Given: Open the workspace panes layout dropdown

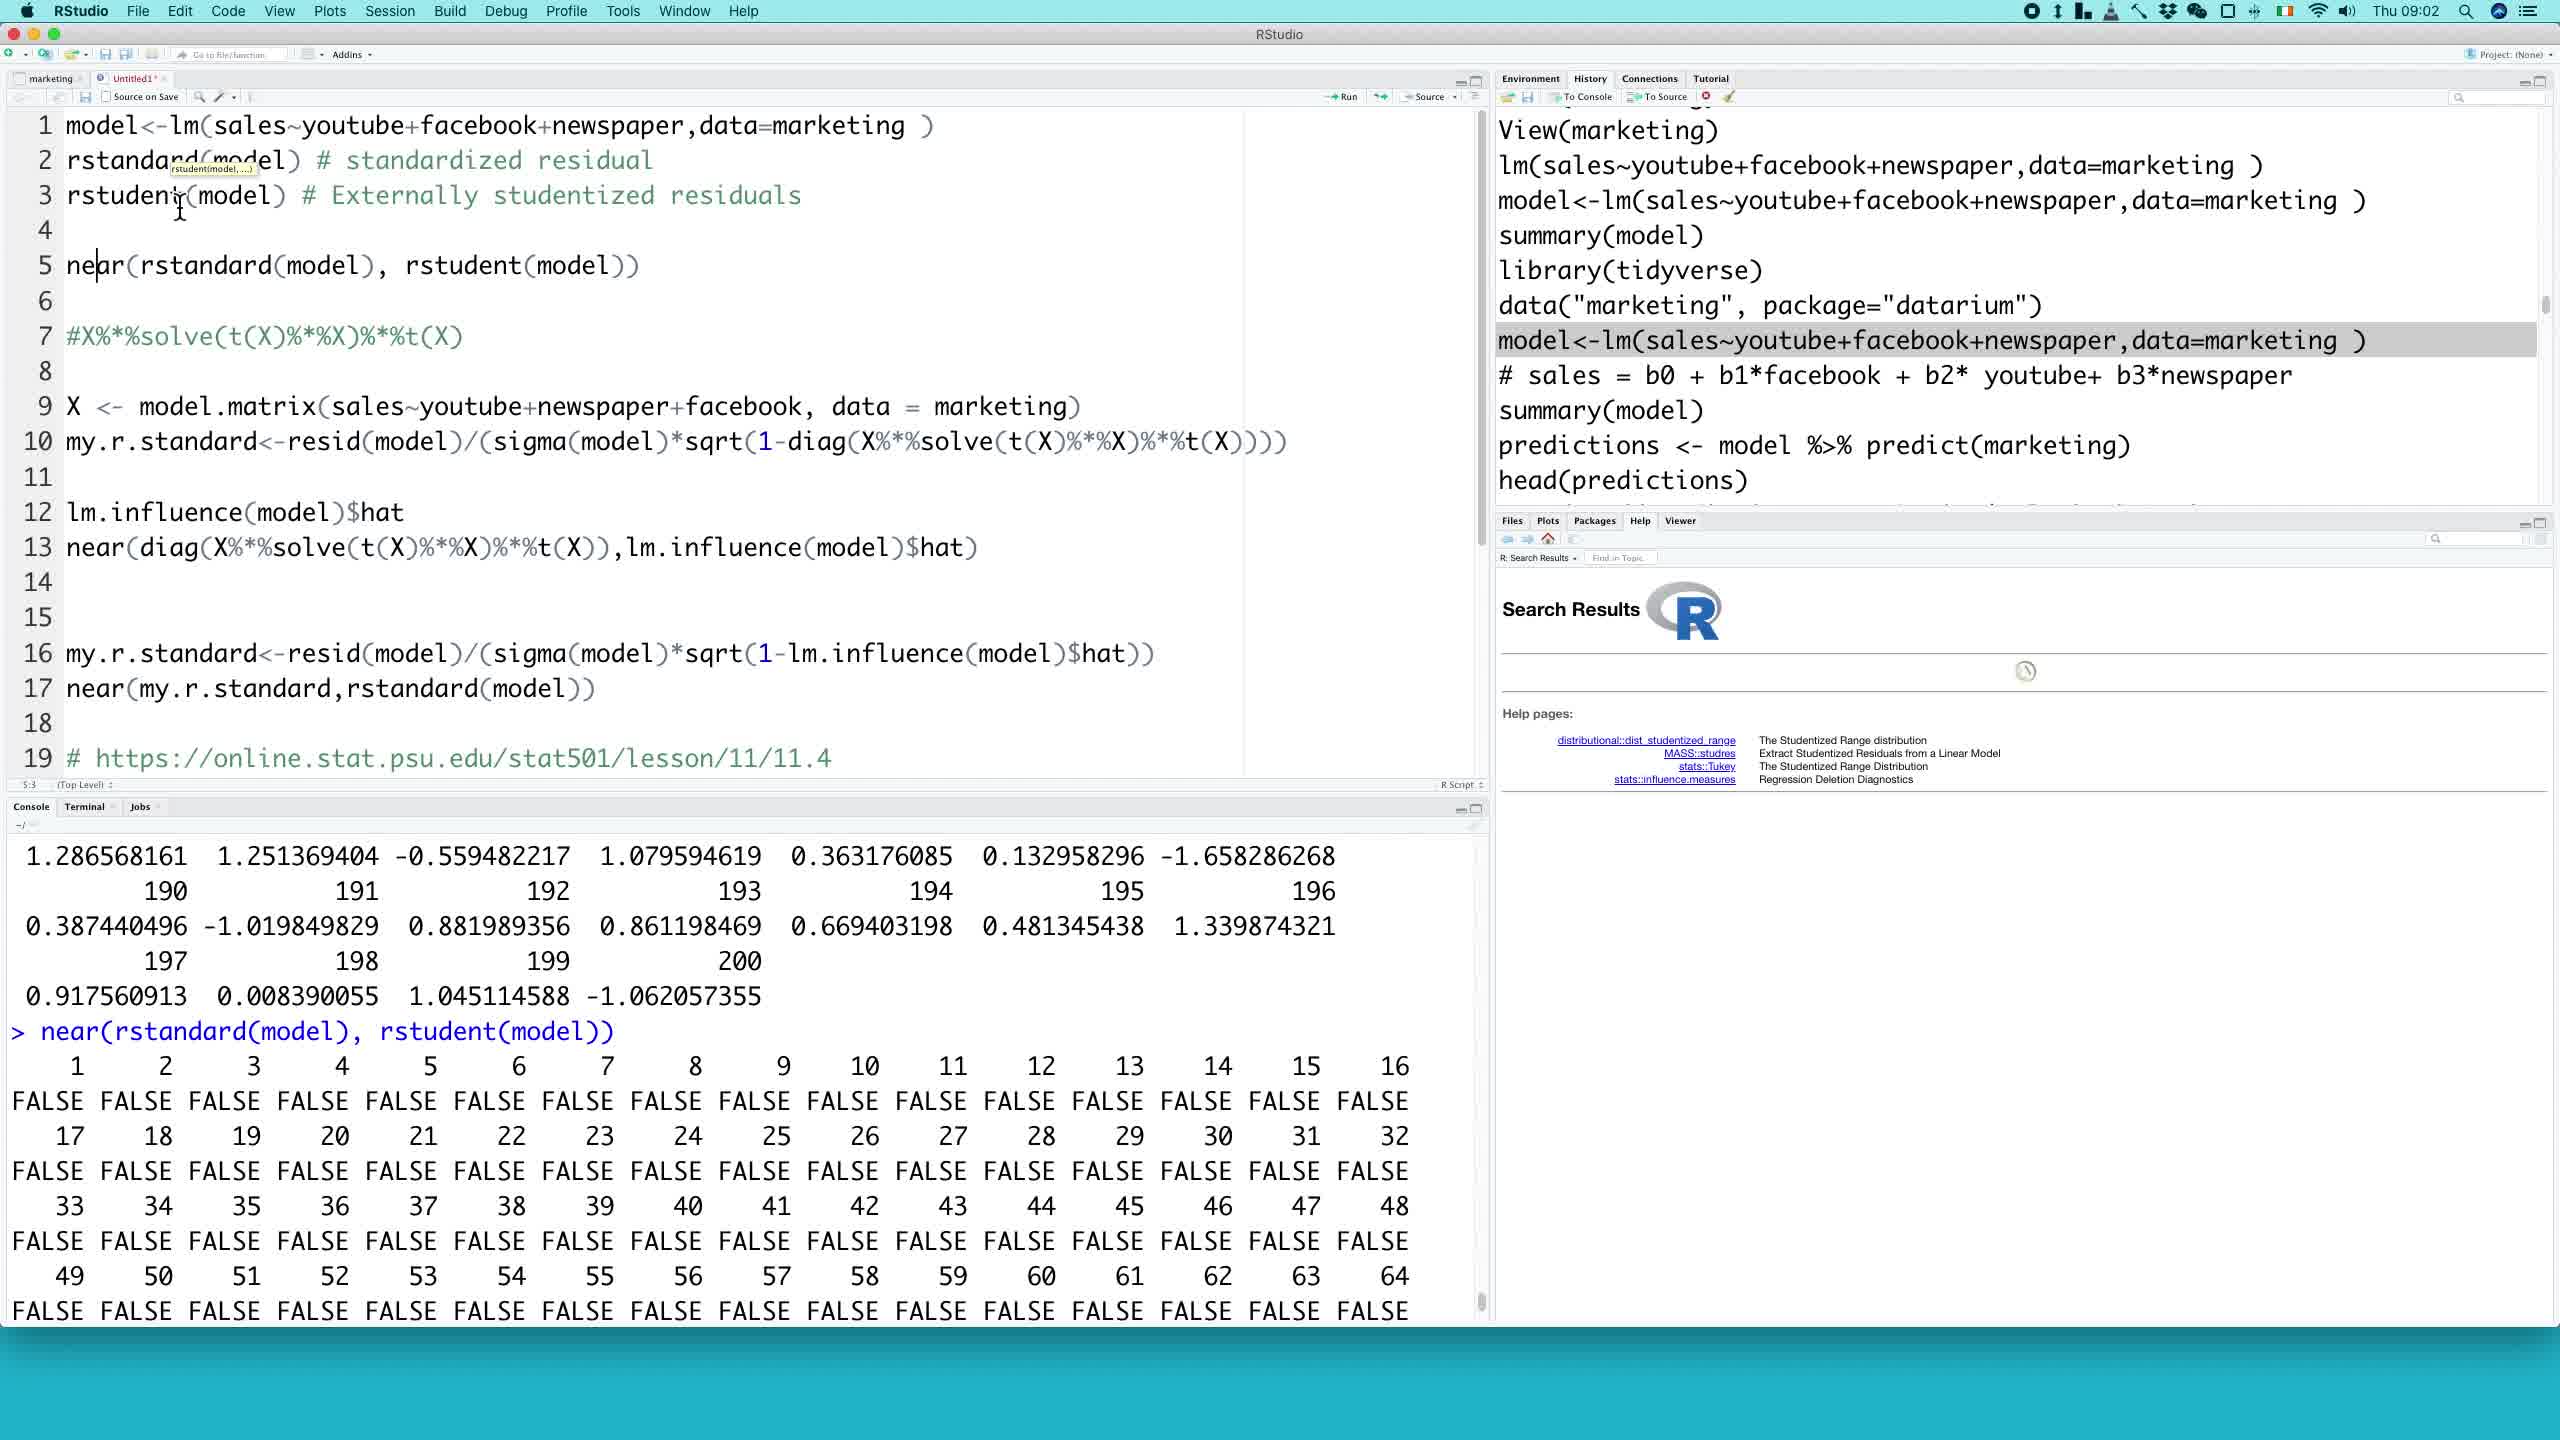Looking at the screenshot, I should tap(313, 54).
